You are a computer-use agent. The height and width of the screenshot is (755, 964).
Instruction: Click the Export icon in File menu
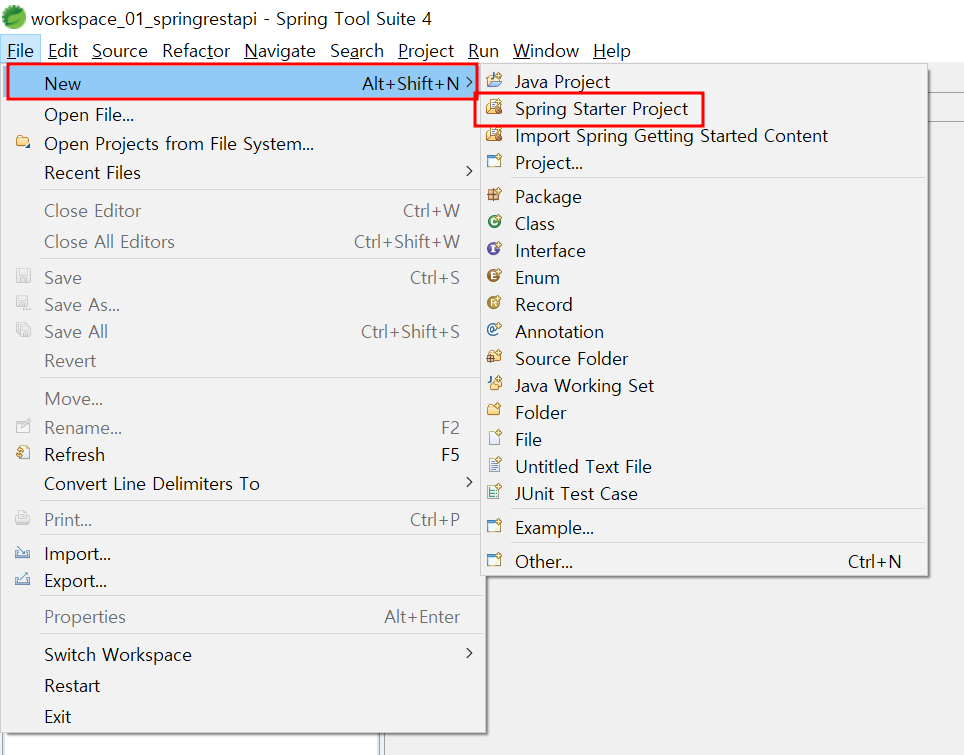click(x=23, y=580)
